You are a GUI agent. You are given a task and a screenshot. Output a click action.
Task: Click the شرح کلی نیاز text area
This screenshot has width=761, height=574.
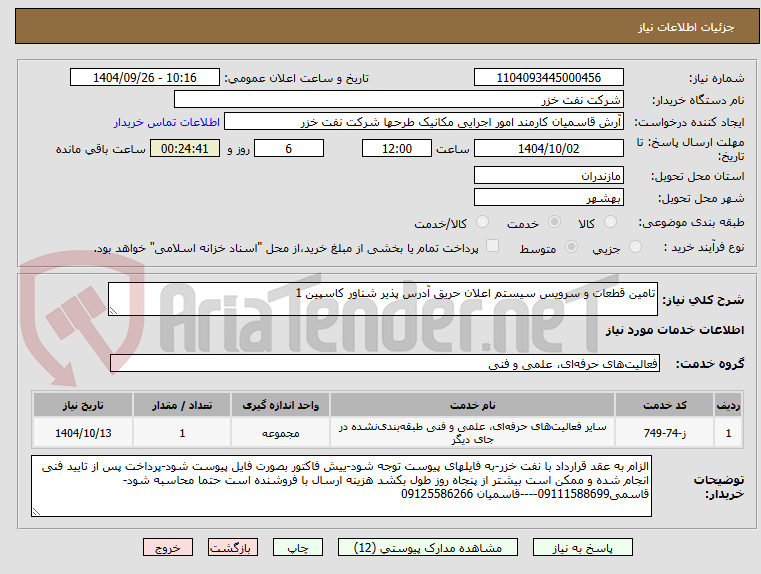point(382,299)
